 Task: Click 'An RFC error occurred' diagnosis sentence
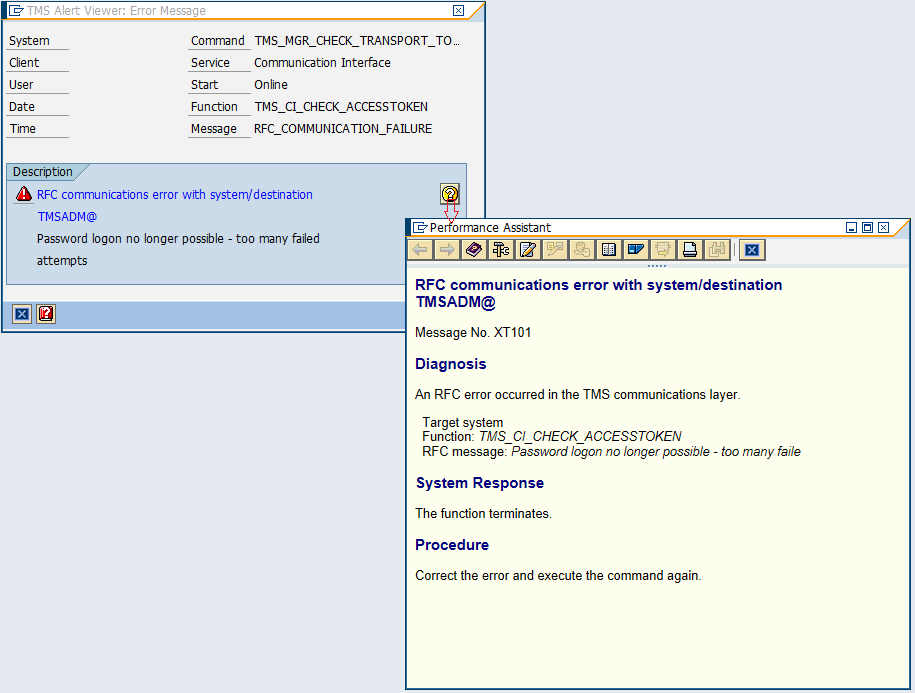pos(578,394)
